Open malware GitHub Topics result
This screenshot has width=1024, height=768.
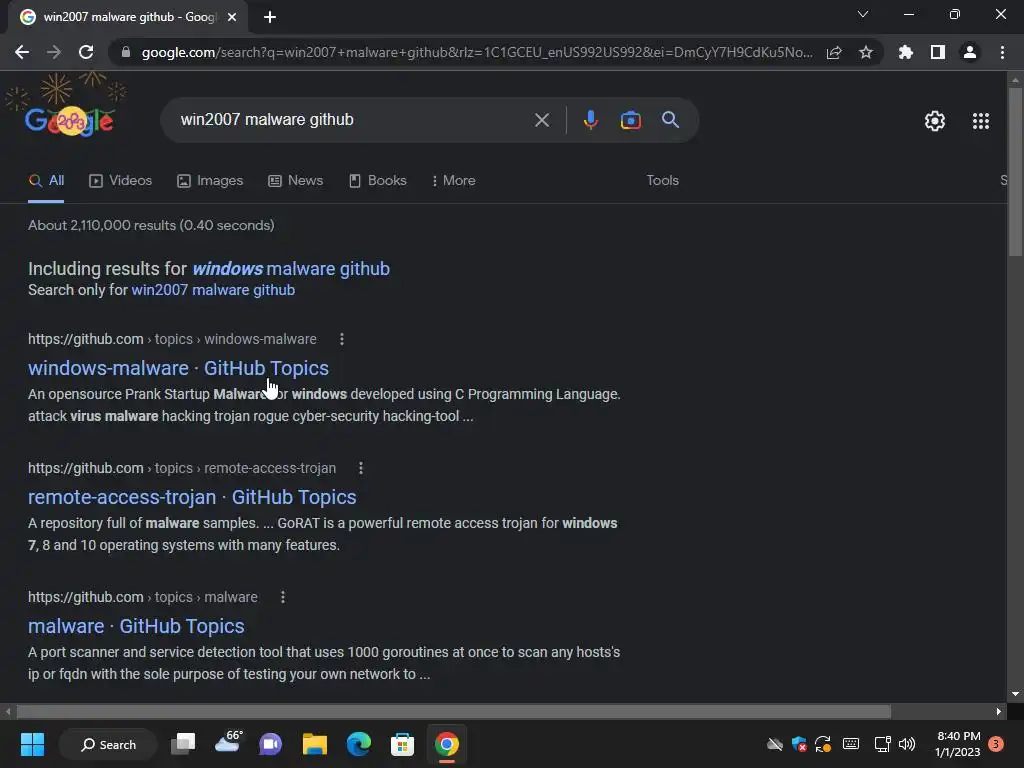click(136, 626)
